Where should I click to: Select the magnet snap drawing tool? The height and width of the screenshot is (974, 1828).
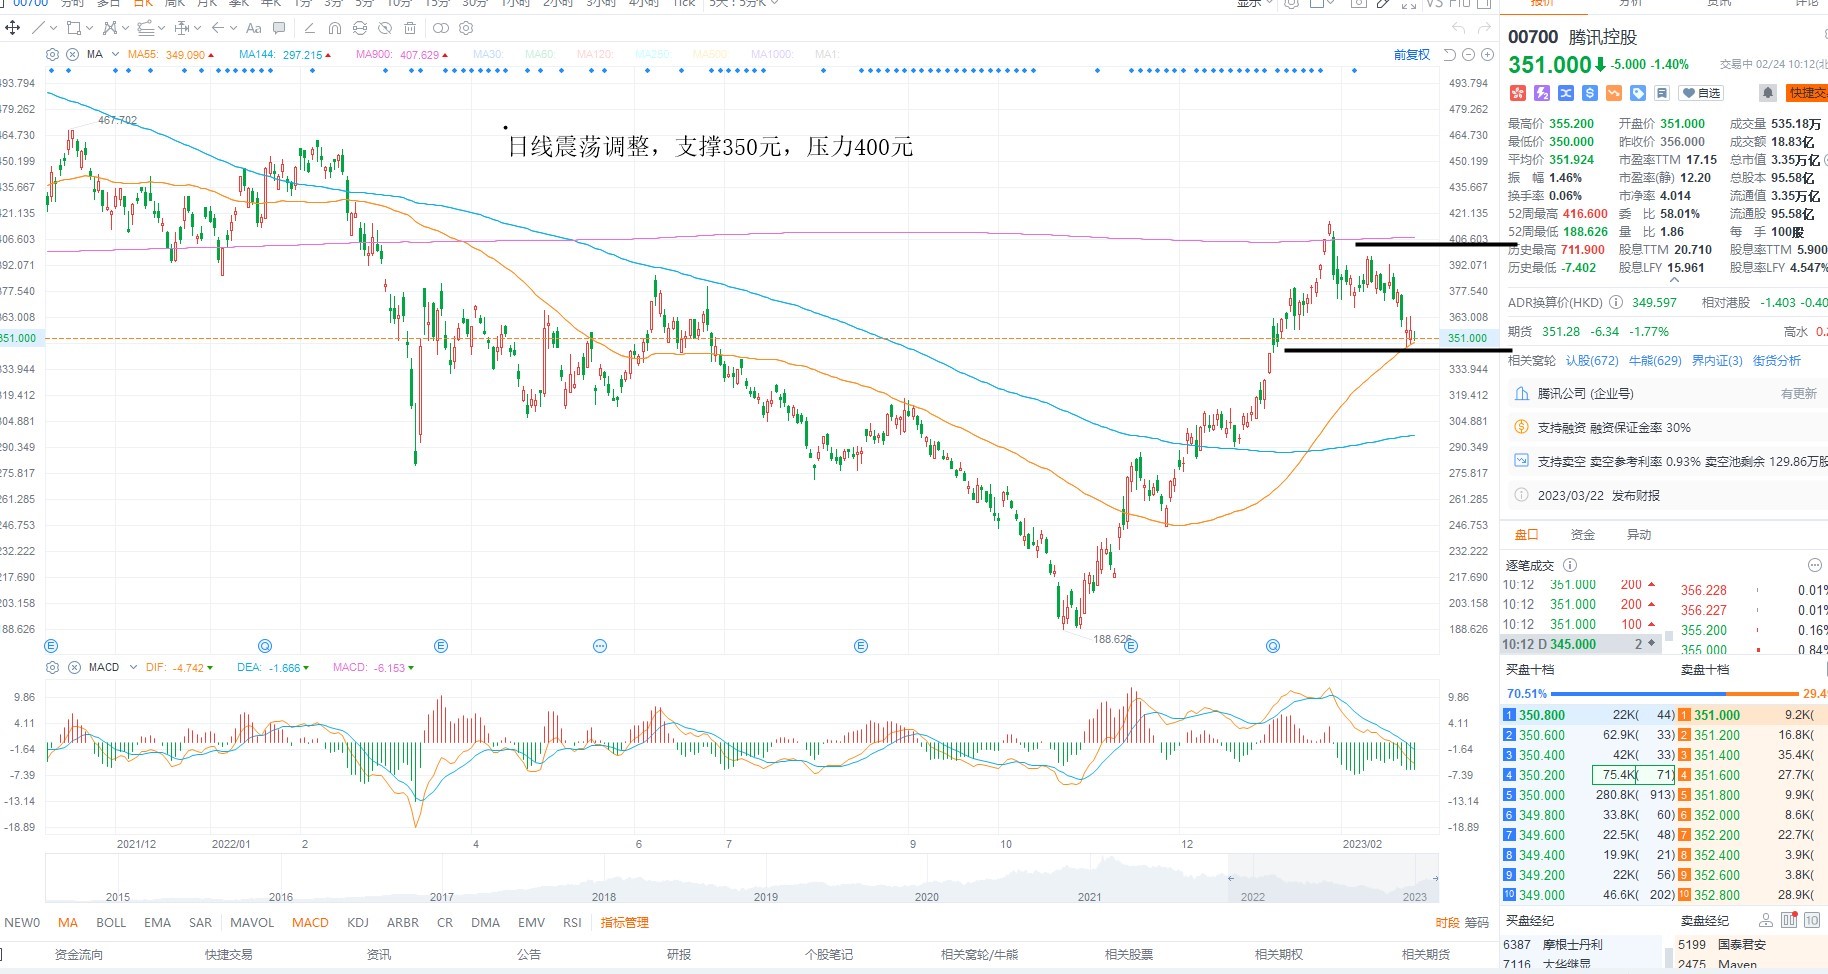coord(335,28)
